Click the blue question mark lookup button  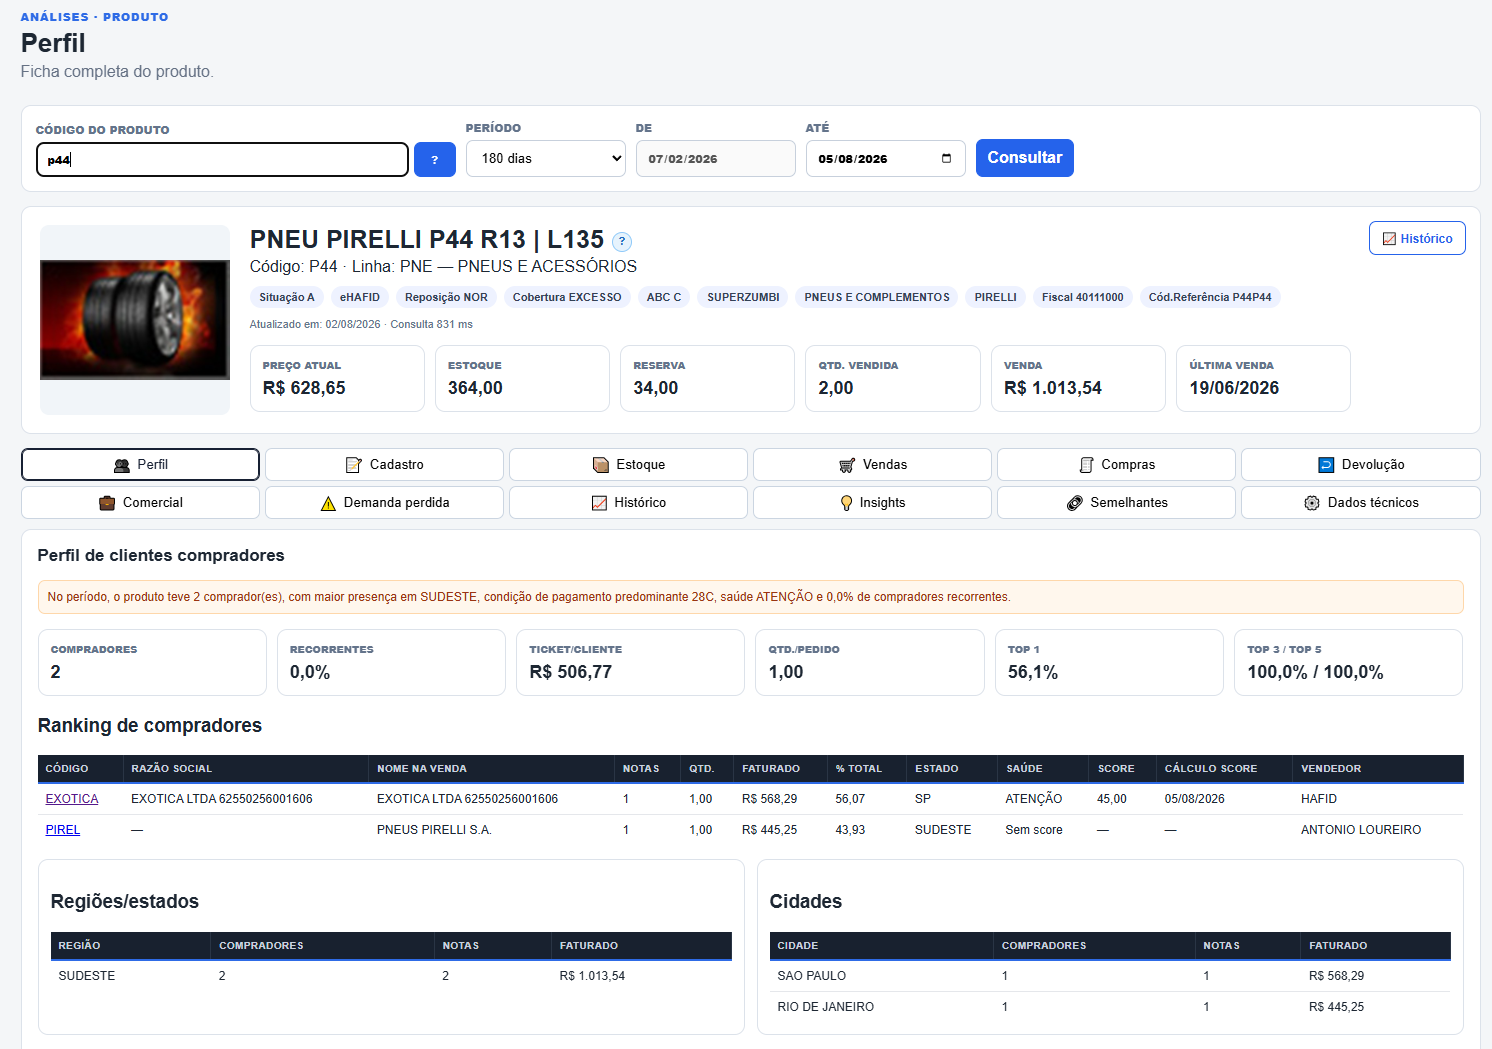[x=434, y=159]
